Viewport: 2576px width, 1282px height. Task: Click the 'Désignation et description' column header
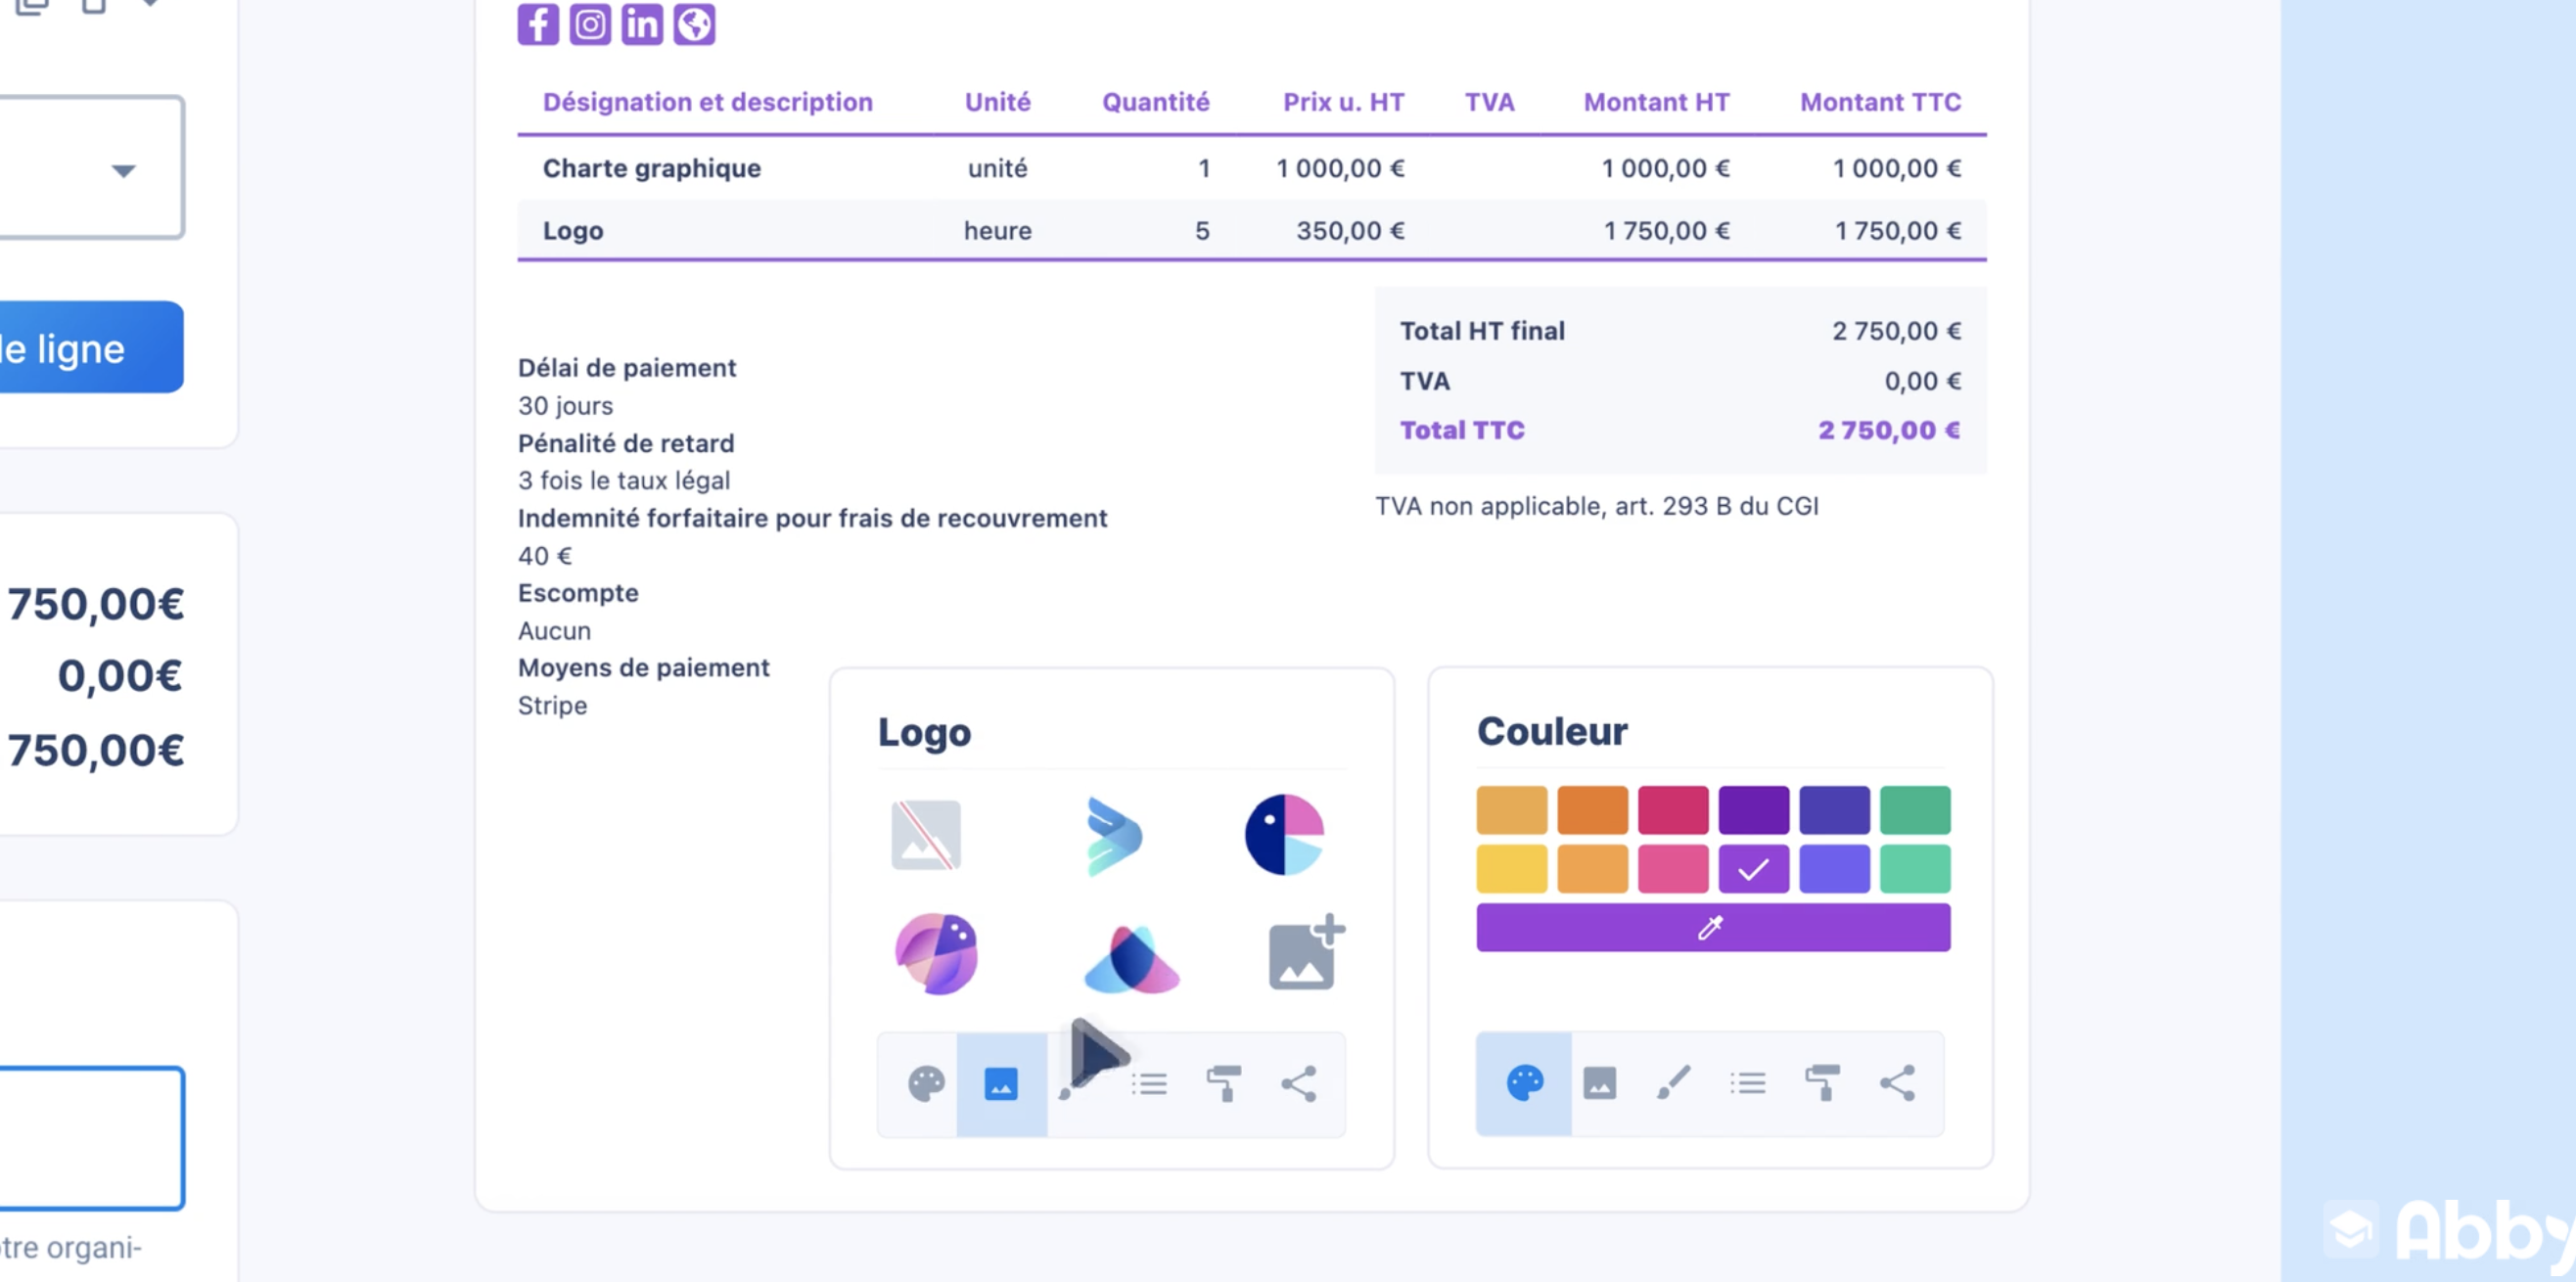pos(708,102)
